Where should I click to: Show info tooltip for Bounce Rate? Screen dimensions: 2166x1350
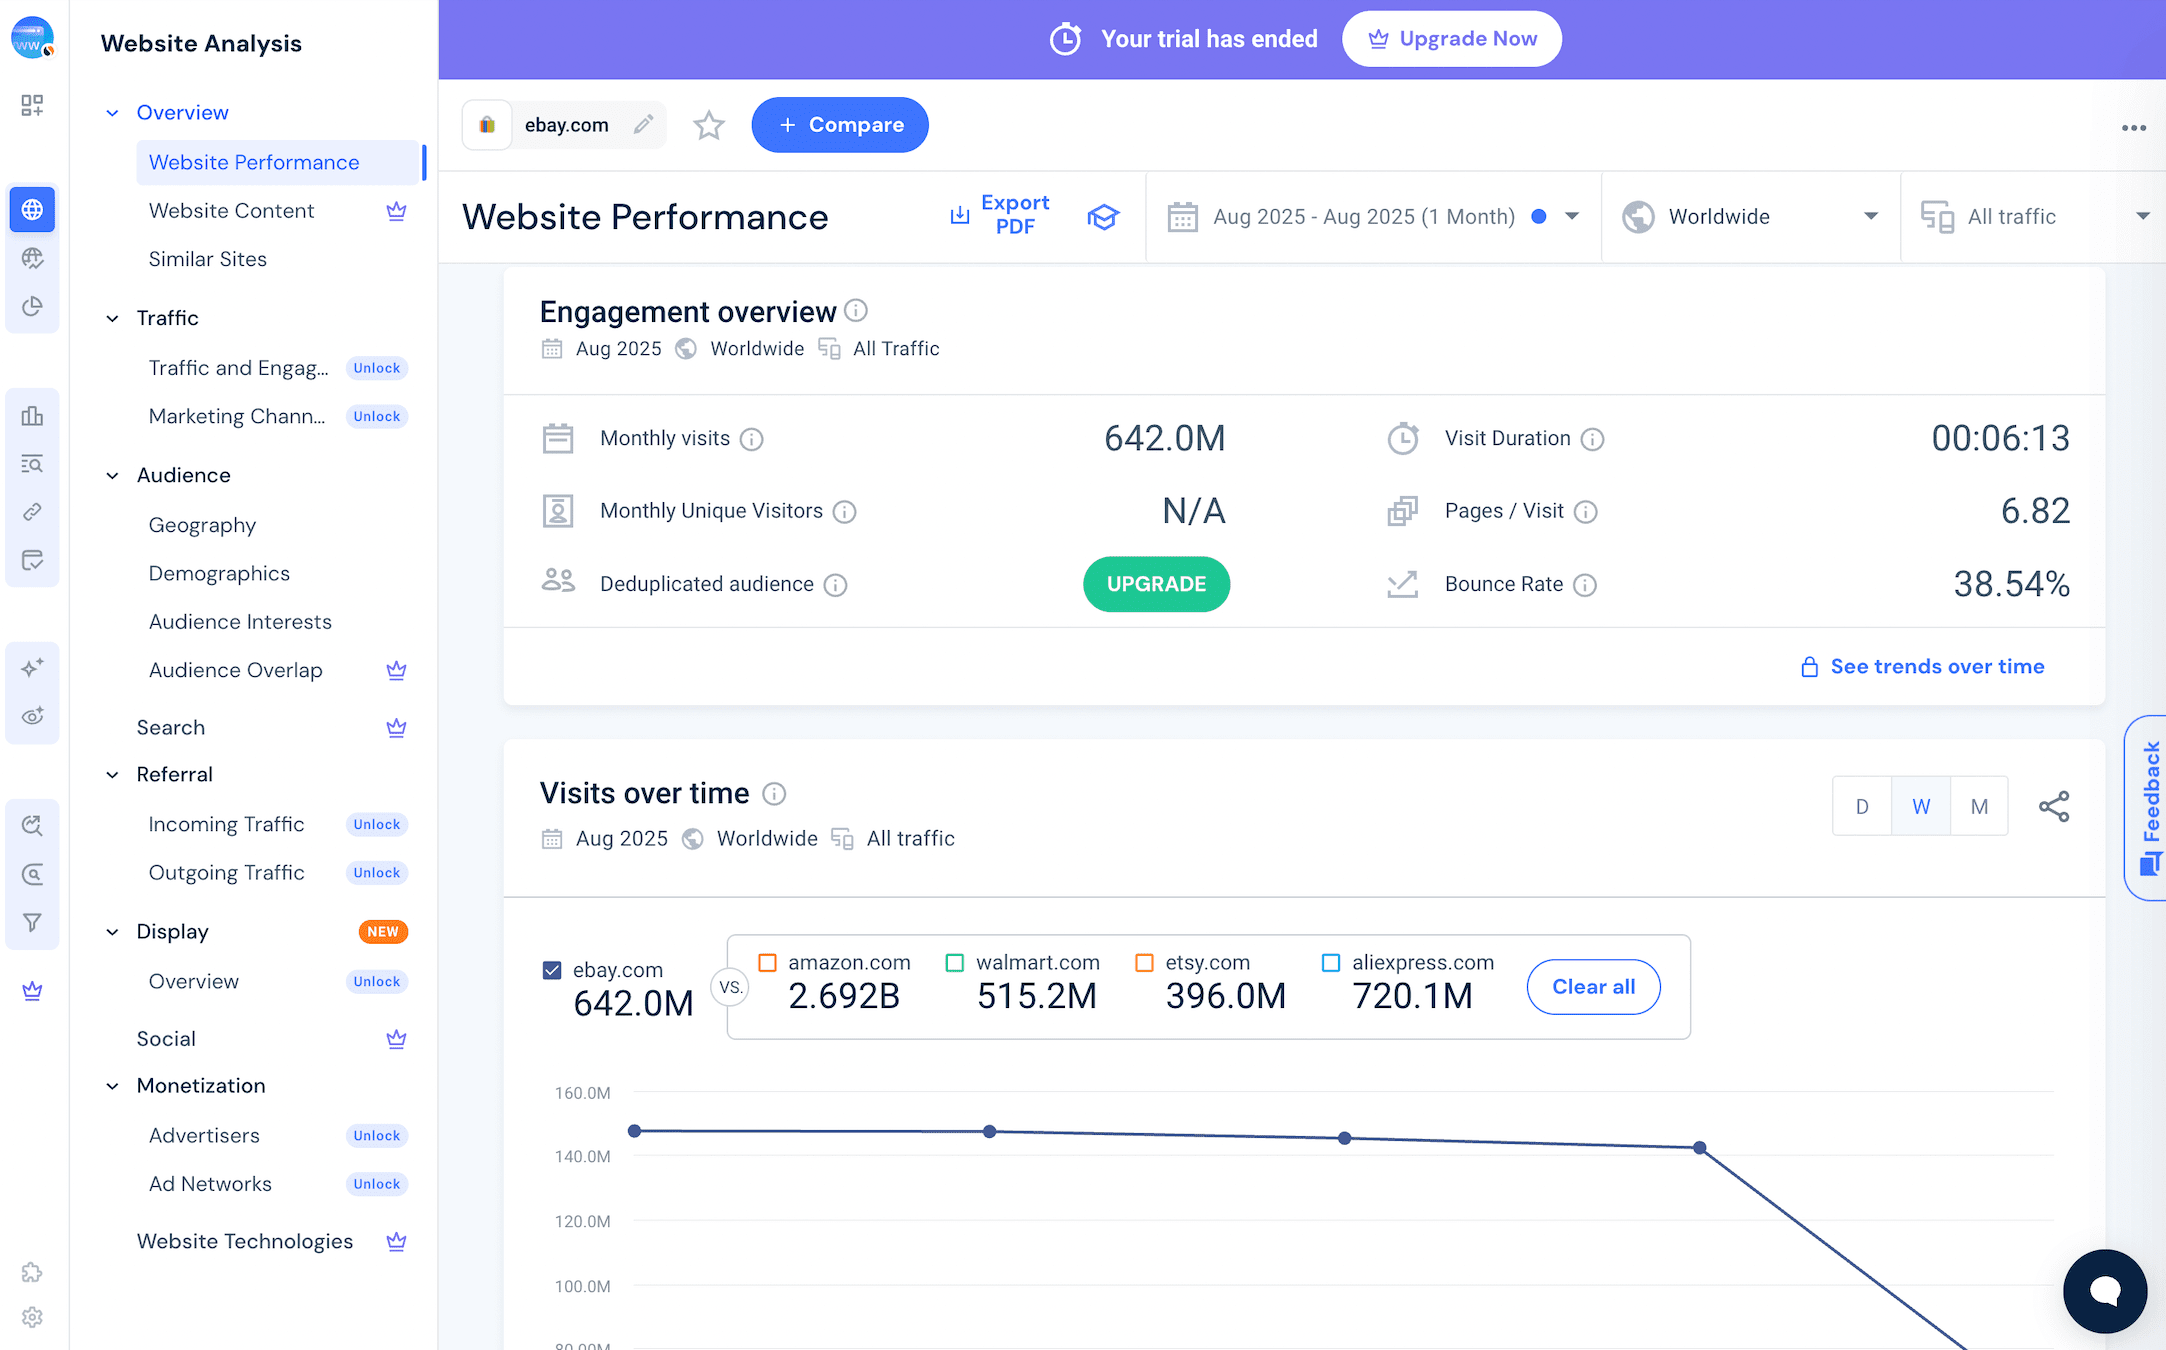click(x=1585, y=585)
